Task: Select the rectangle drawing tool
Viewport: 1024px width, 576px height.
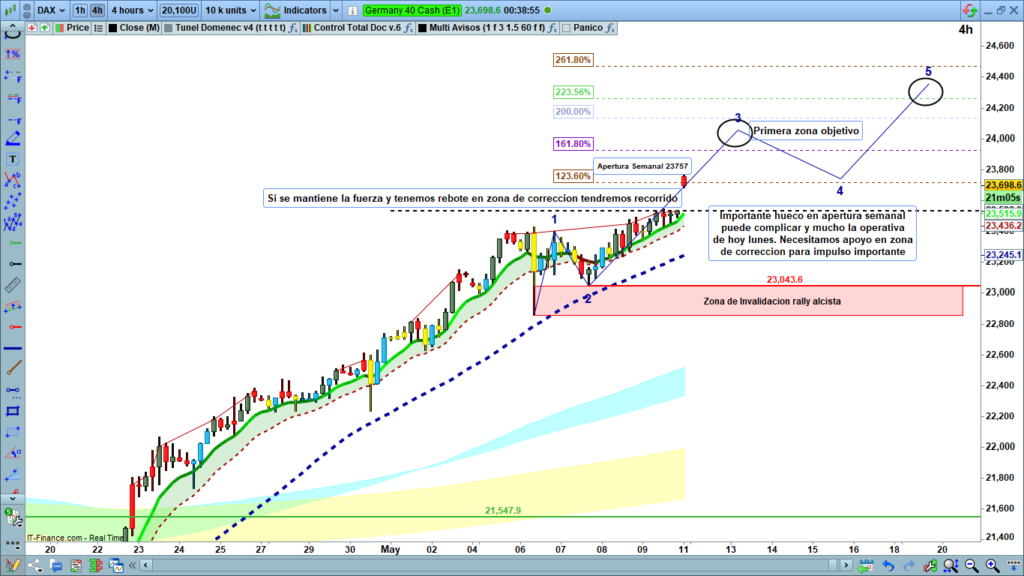Action: pyautogui.click(x=13, y=411)
